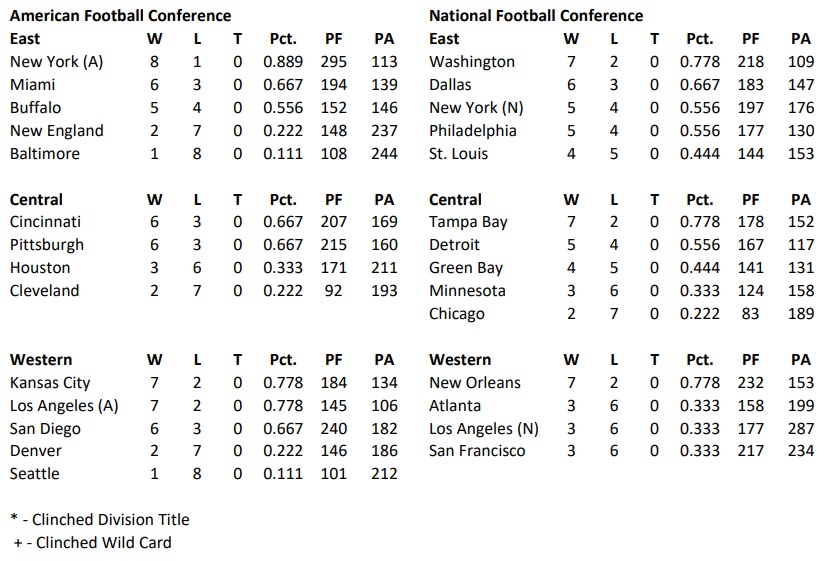The width and height of the screenshot is (828, 561).
Task: Click the Pittsburgh team name
Action: pos(47,245)
